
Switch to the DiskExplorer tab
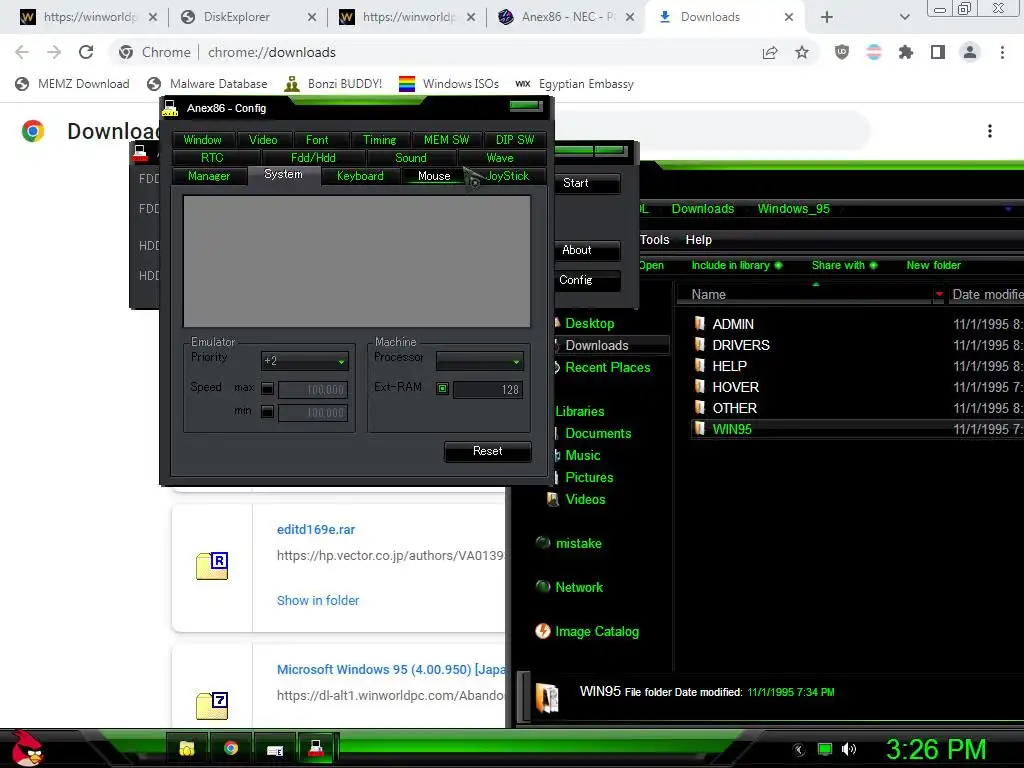click(249, 17)
